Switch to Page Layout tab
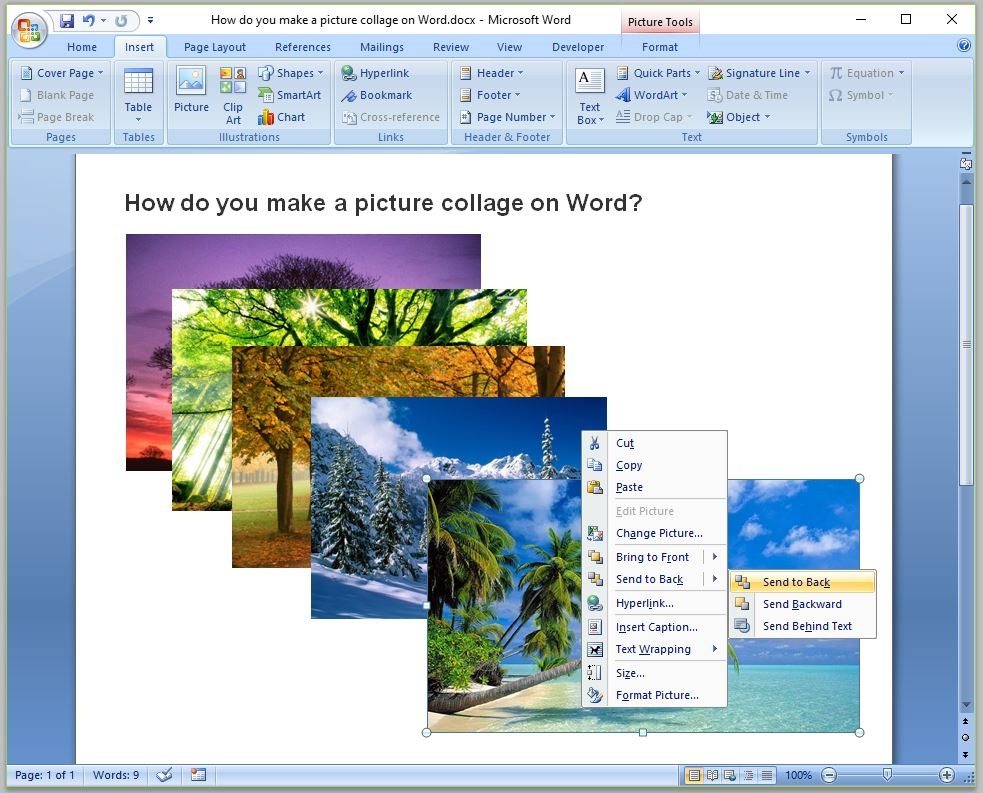The image size is (983, 793). tap(214, 47)
